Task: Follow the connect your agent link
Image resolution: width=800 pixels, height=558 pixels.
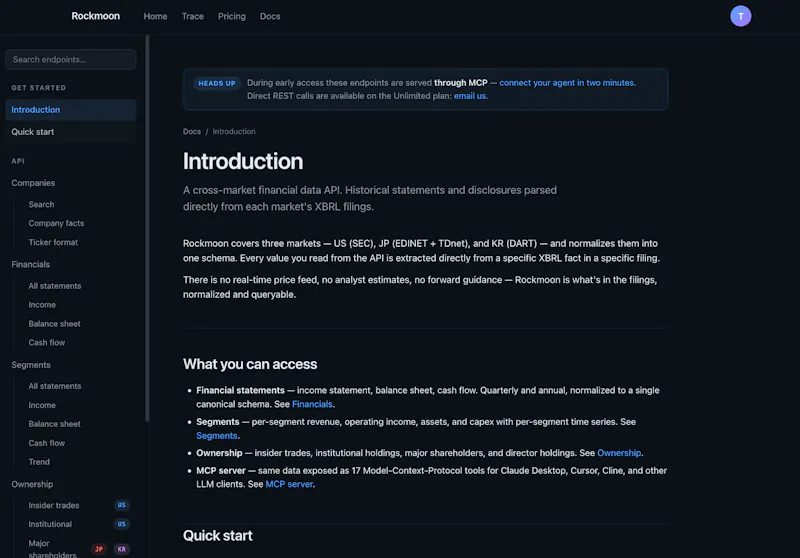Action: pos(567,83)
